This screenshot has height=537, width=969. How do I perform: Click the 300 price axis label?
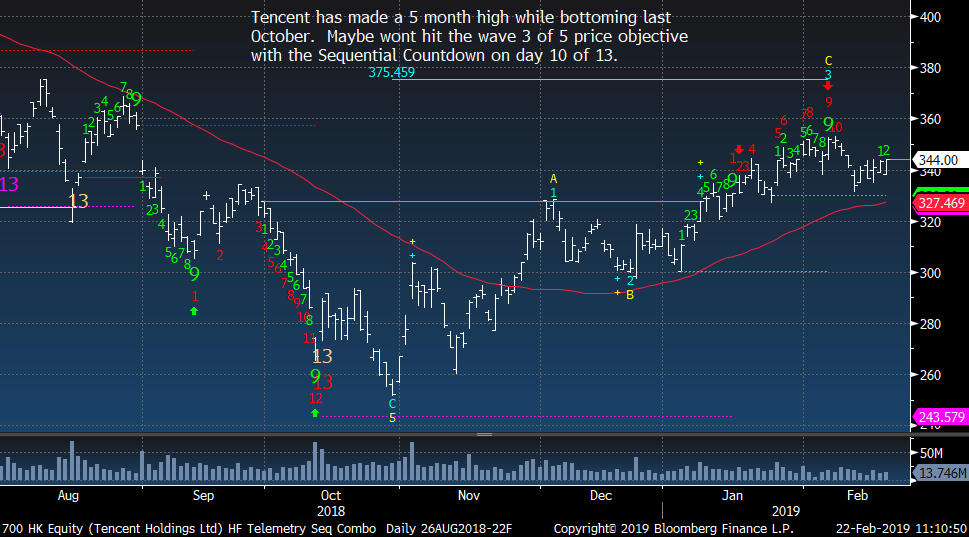(x=930, y=273)
